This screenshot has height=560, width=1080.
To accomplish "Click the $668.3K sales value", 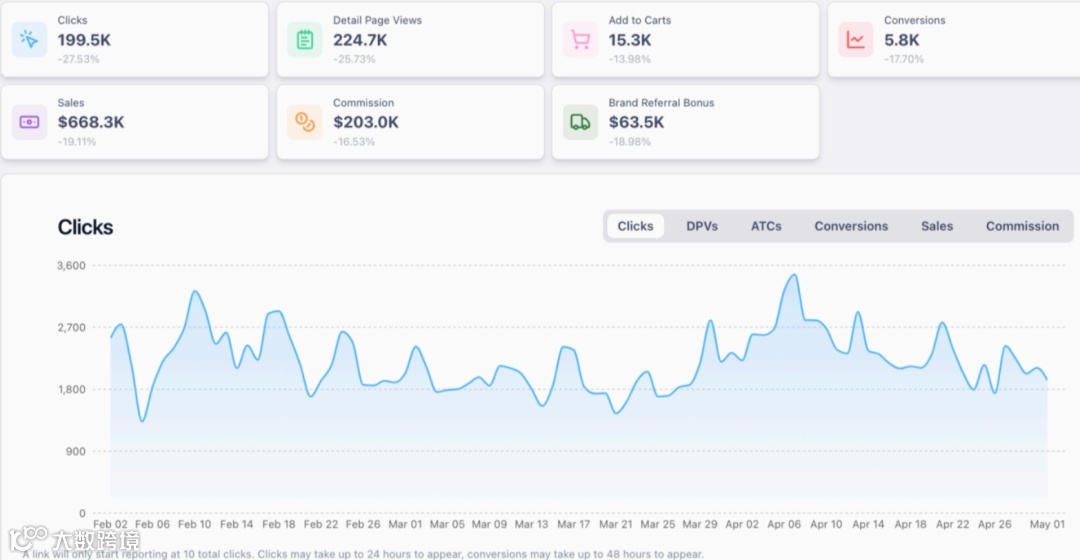I will click(x=91, y=122).
